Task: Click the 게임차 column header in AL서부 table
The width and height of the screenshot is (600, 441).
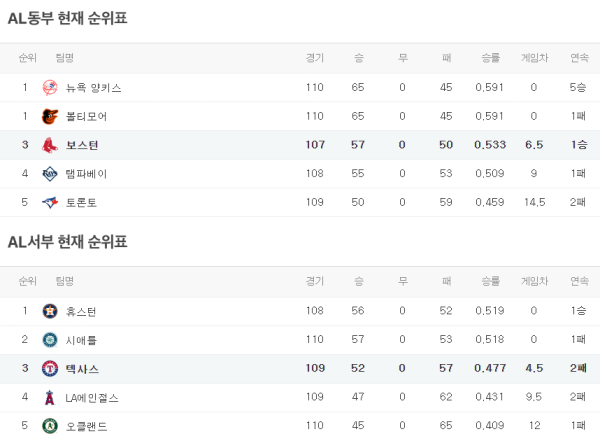Action: (535, 281)
